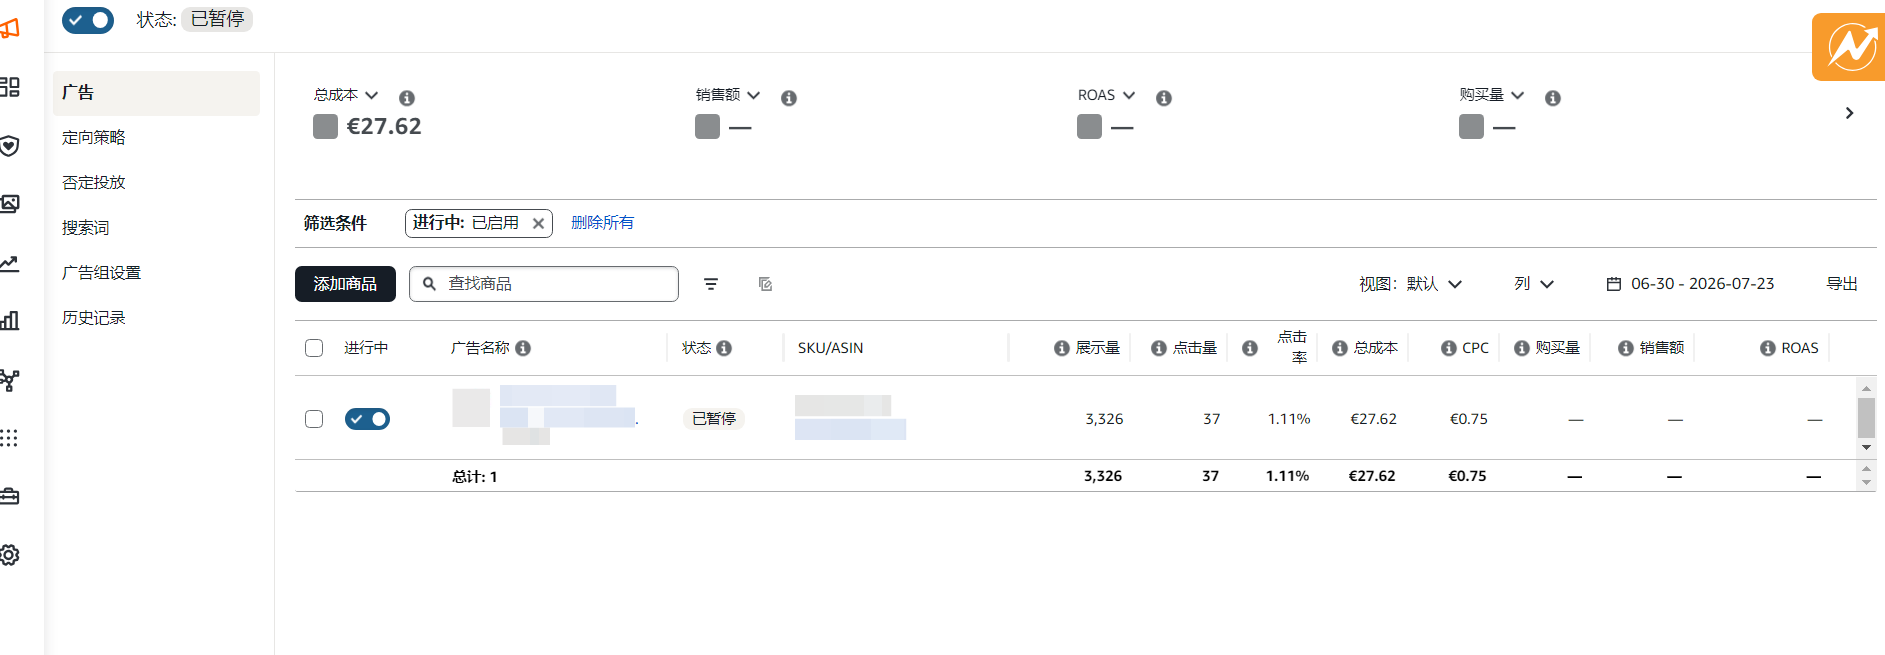Image resolution: width=1885 pixels, height=655 pixels.
Task: Click info icon beside 销售额 column header
Action: point(1626,348)
